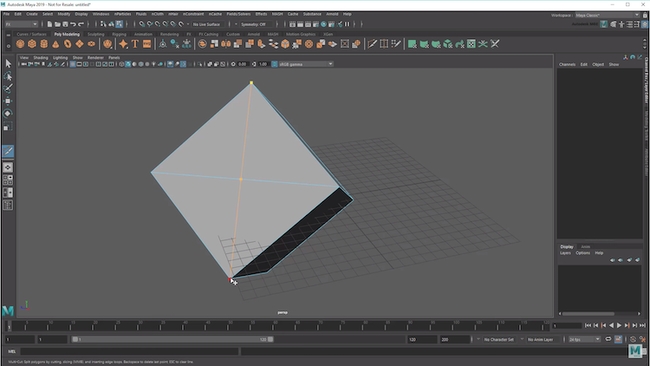This screenshot has width=650, height=366.
Task: Open the 24 fps frame rate dropdown
Action: tap(585, 339)
